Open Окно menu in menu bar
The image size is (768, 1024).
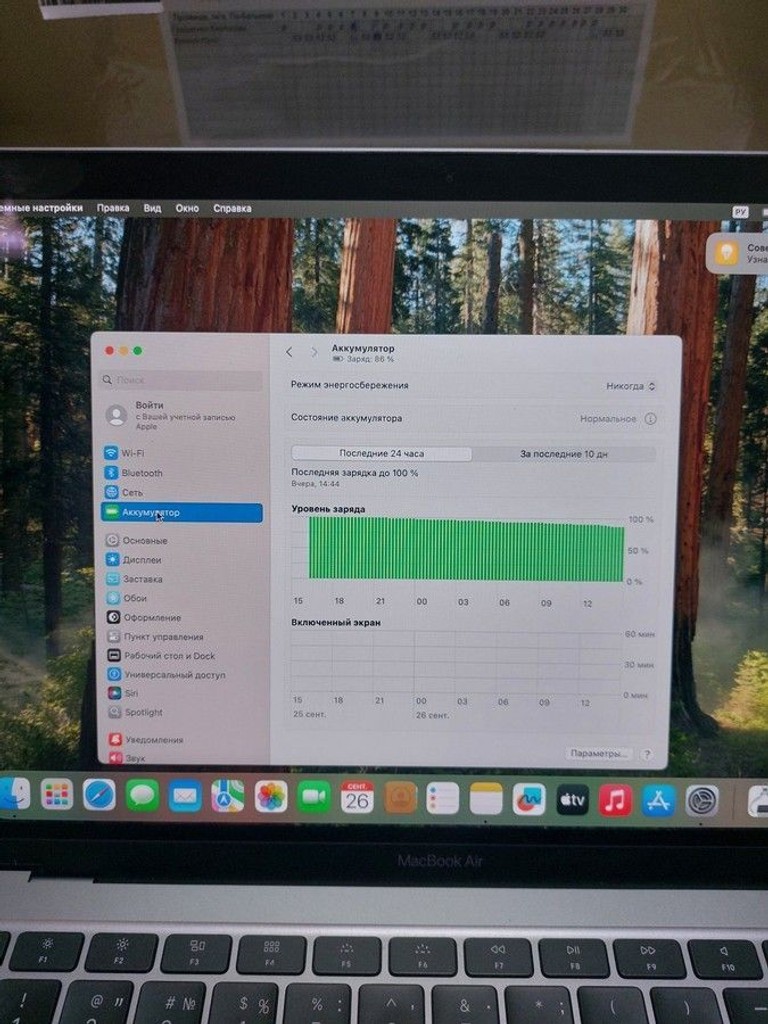pos(187,208)
